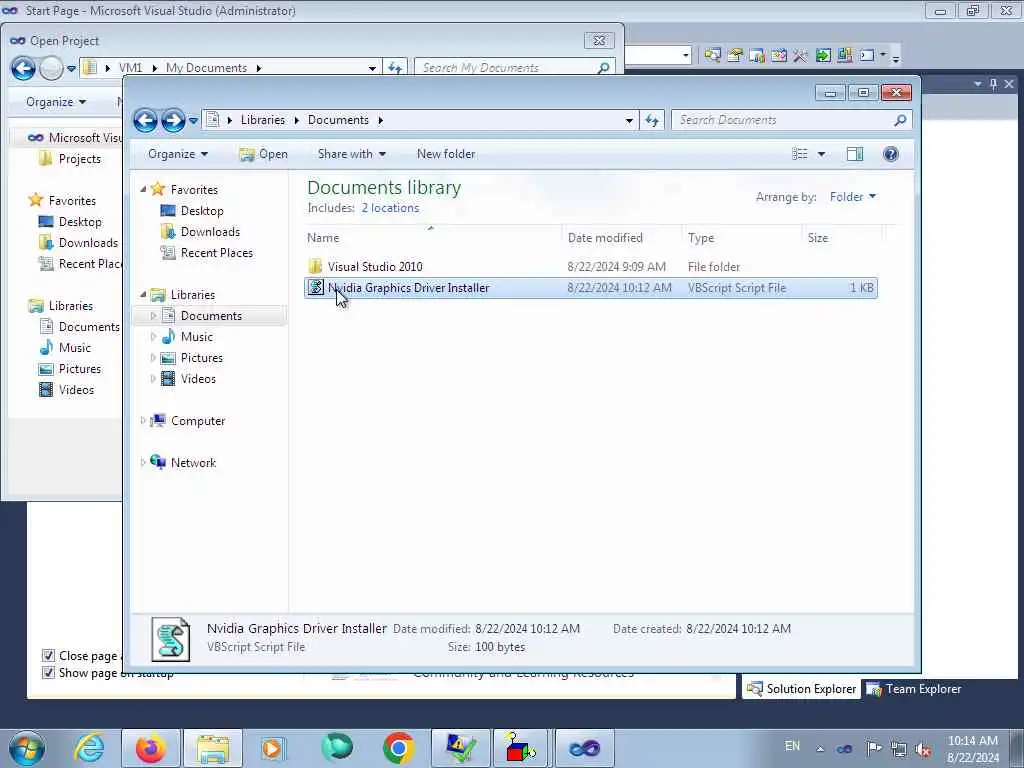Toggle the Show page on startup checkbox

tap(48, 673)
